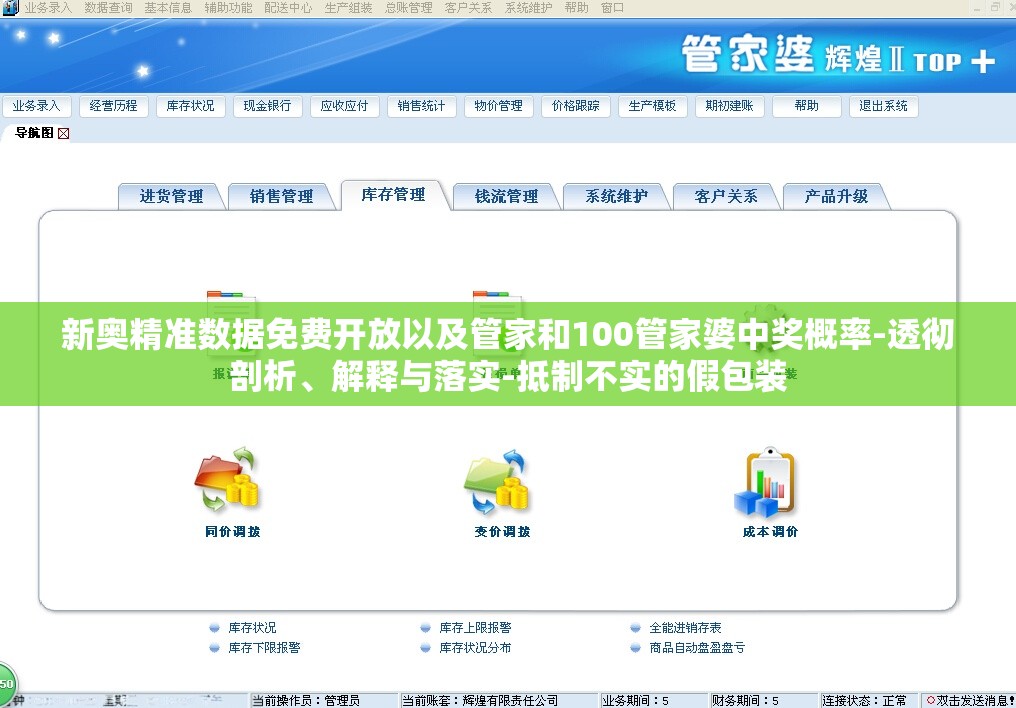Click the 帮助 toolbar button
Image resolution: width=1016 pixels, height=708 pixels.
[807, 106]
